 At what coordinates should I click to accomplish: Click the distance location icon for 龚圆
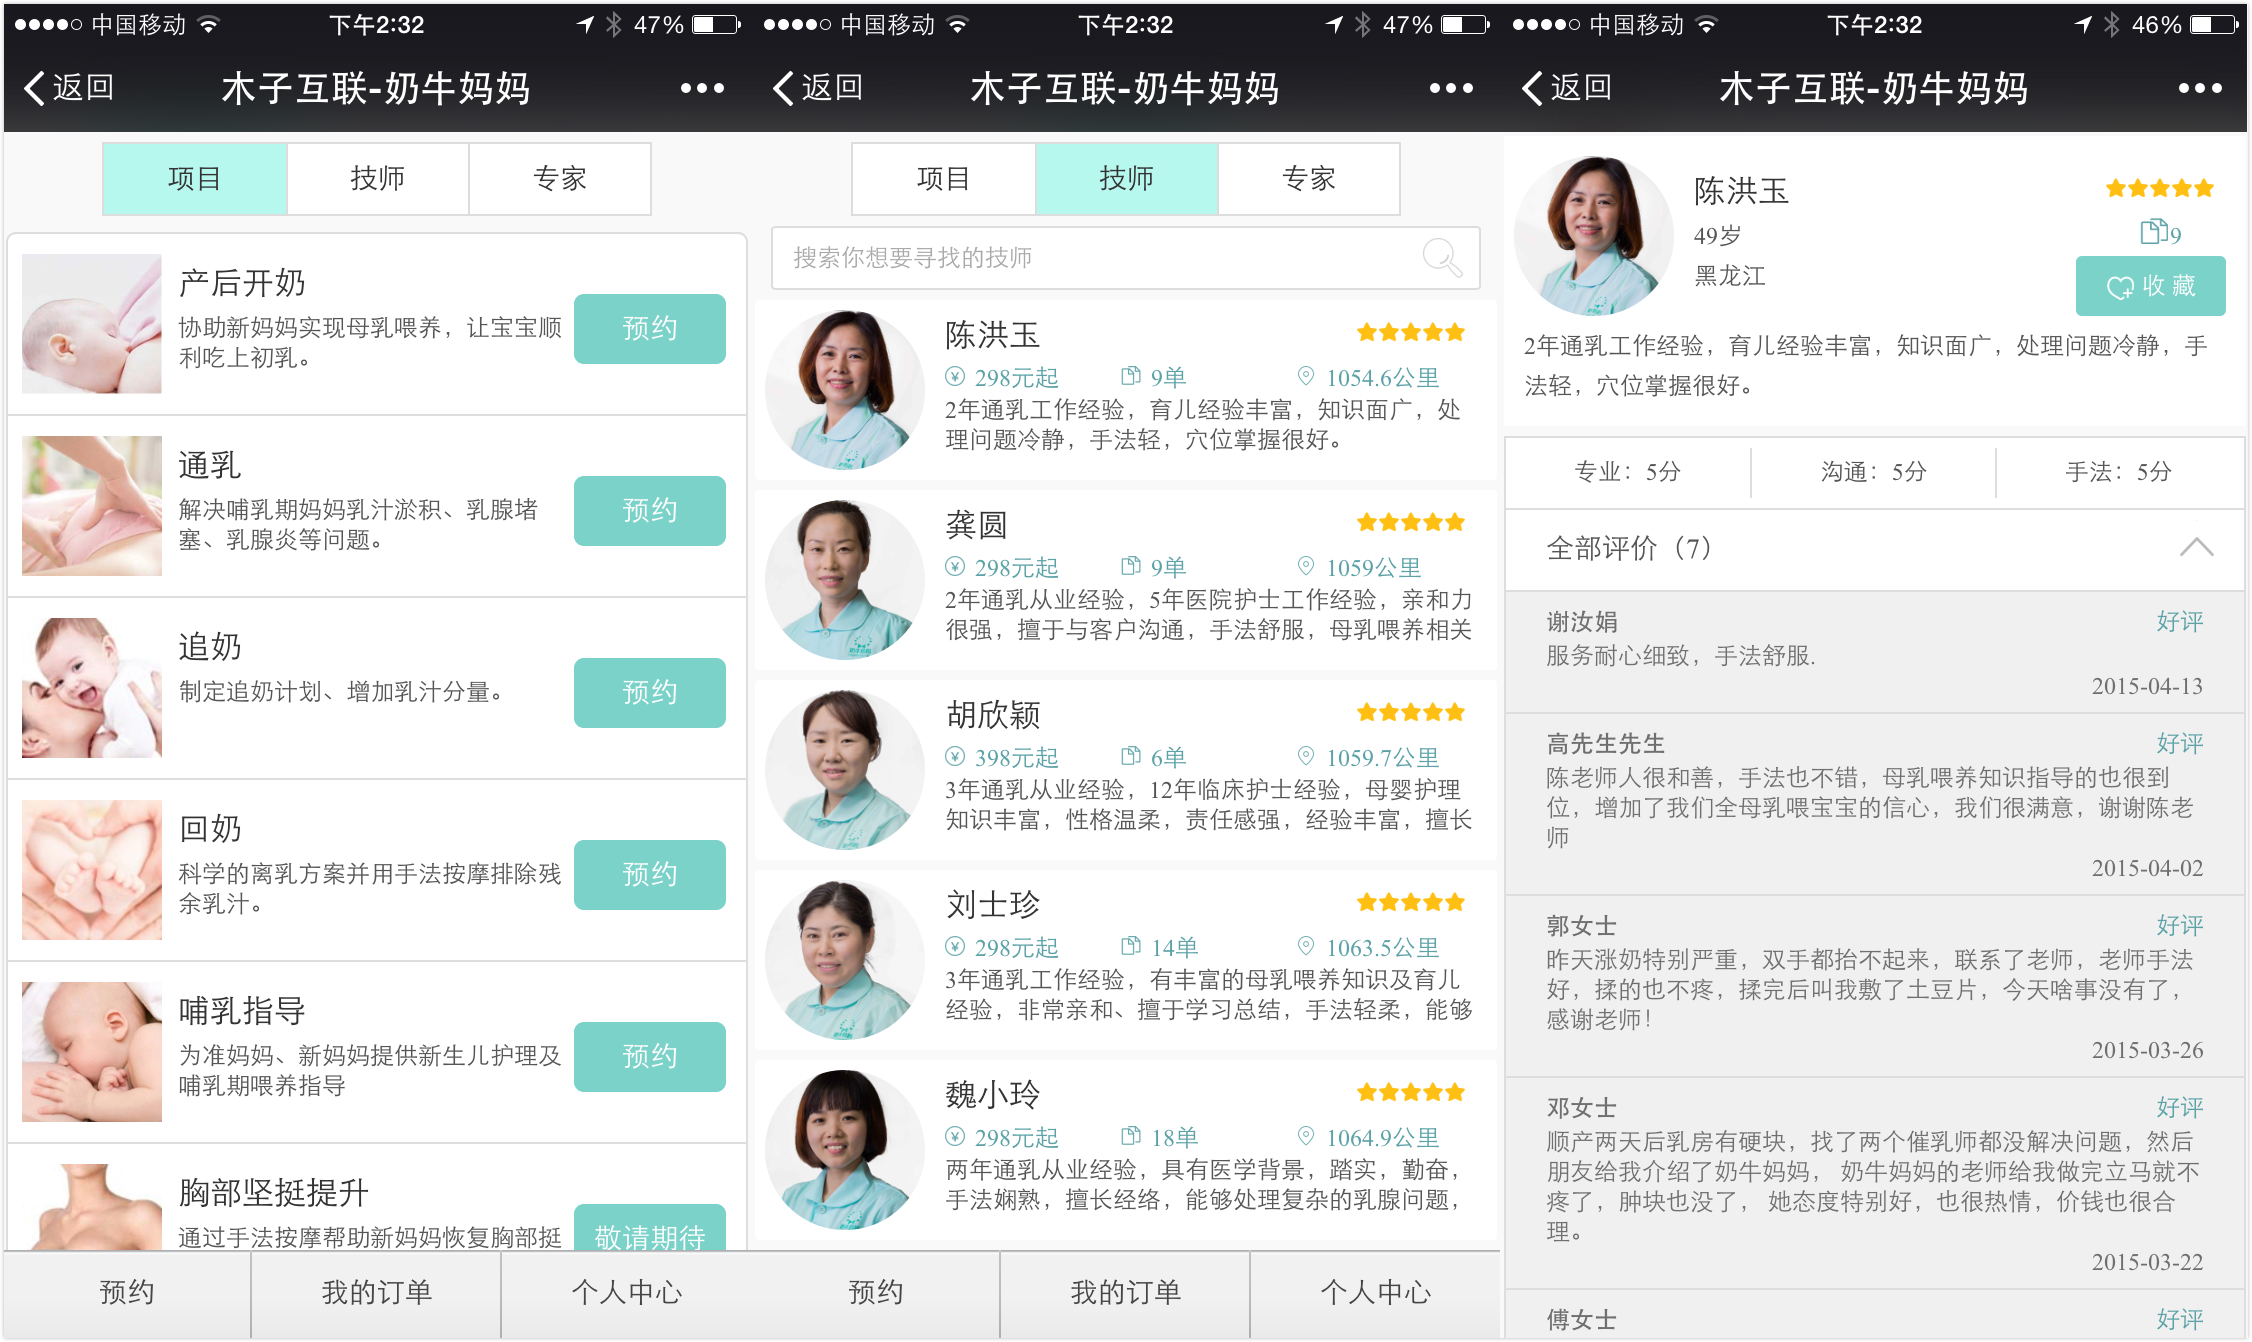1305,566
